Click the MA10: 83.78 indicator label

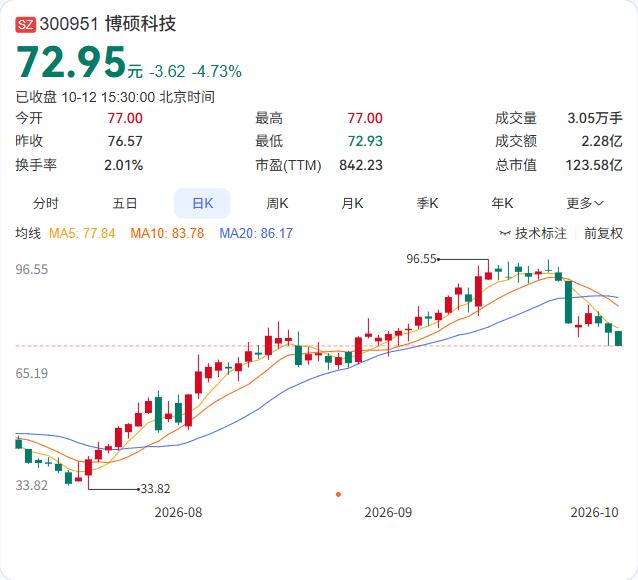point(167,233)
